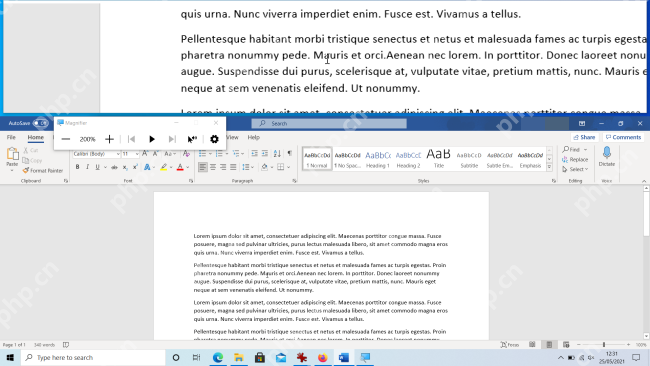Select the Format Painter tool

pos(43,170)
